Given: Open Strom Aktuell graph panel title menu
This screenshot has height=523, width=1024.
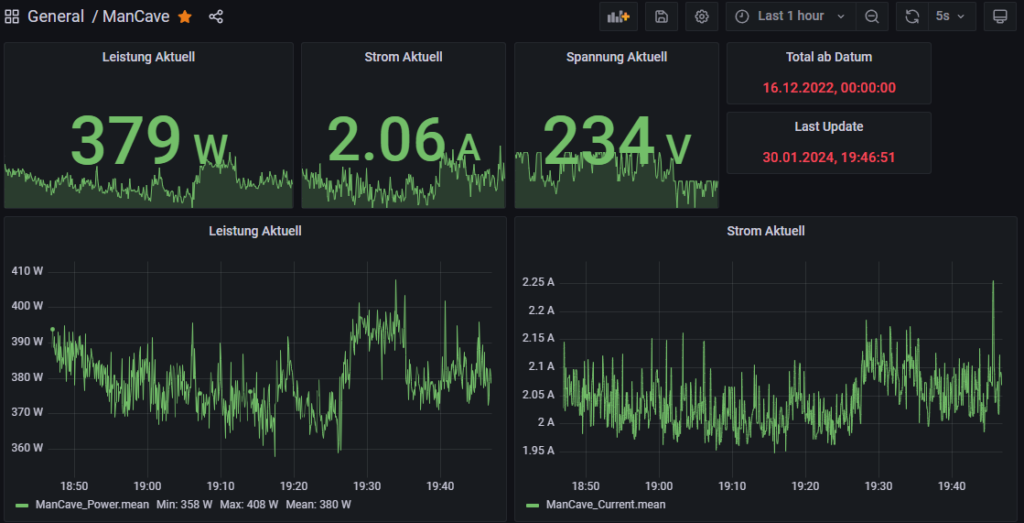Looking at the screenshot, I should [x=765, y=231].
